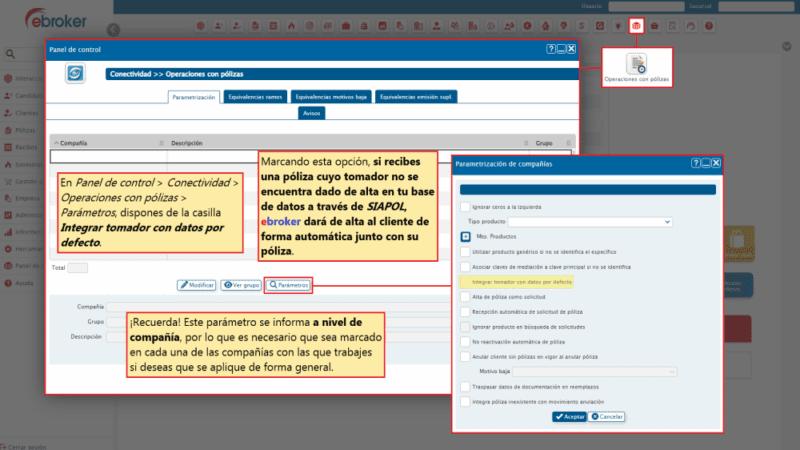Click the dollar sign icon in top toolbar
Viewport: 800px width, 450px height.
582,26
